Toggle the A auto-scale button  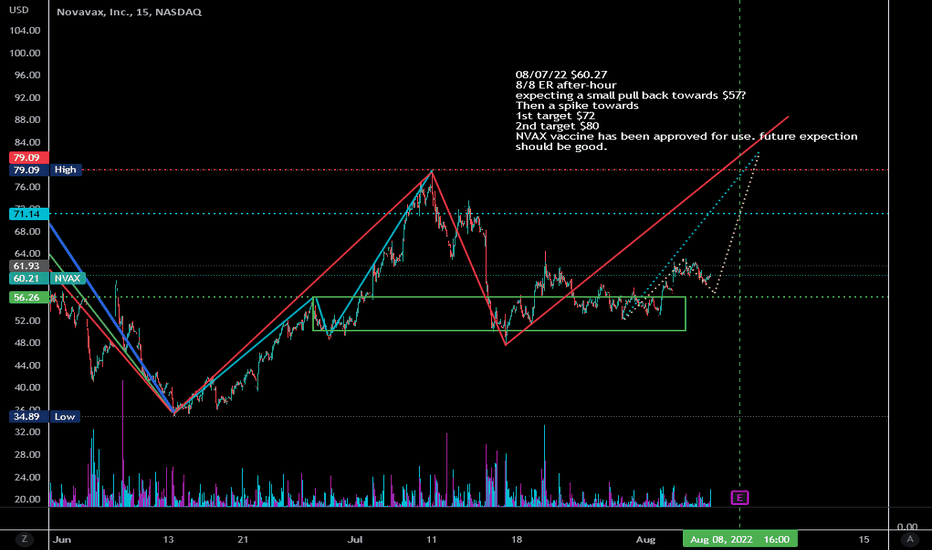909,539
